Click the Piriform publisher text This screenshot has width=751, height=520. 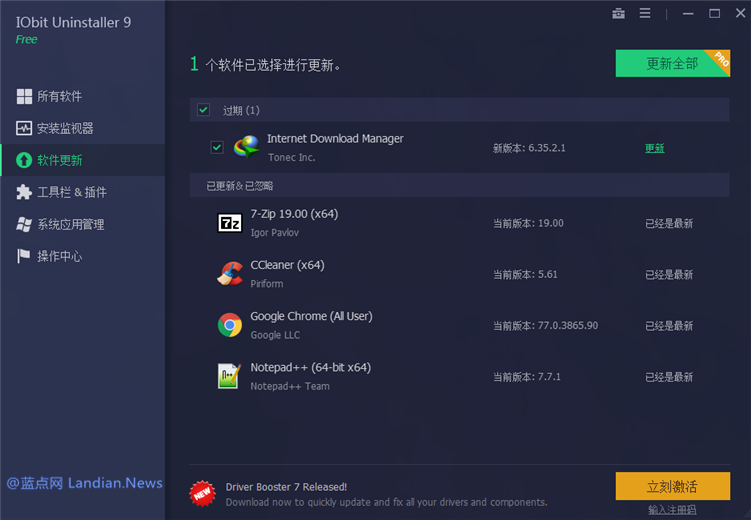point(267,284)
